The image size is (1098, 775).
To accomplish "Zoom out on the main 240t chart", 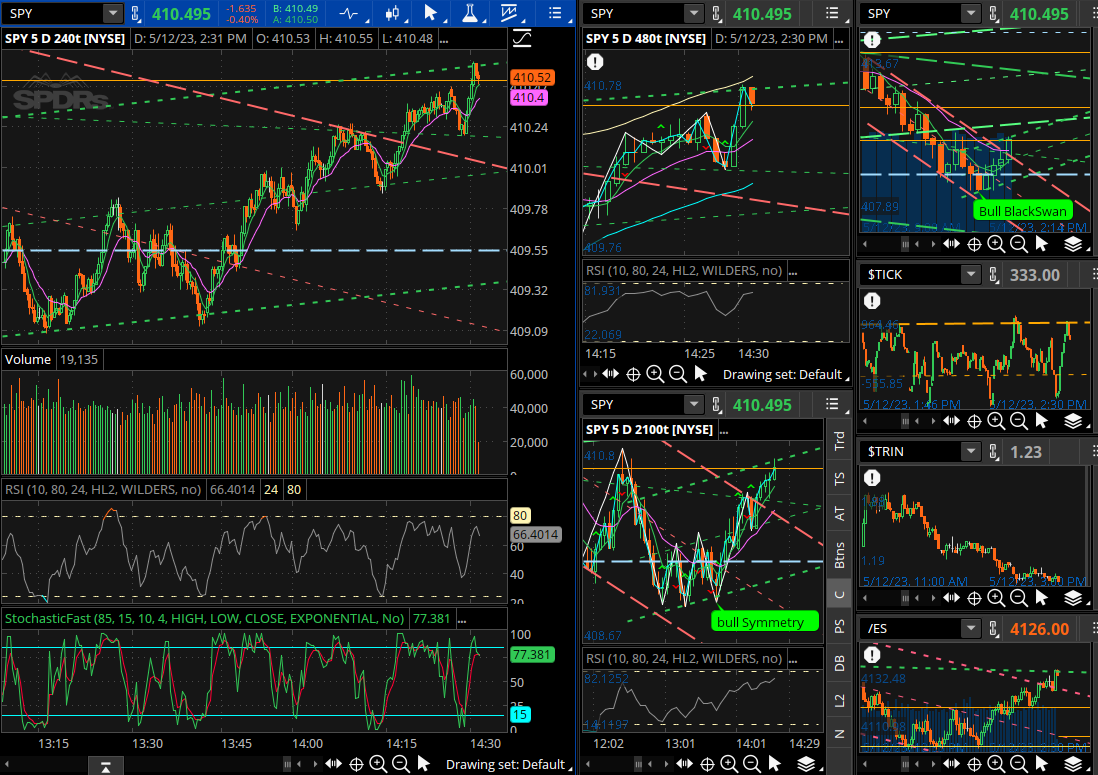I will tap(400, 764).
